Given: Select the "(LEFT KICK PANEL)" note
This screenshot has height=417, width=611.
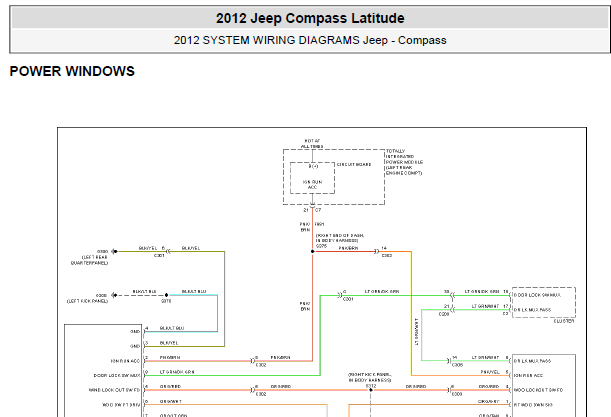Looking at the screenshot, I should tap(87, 301).
